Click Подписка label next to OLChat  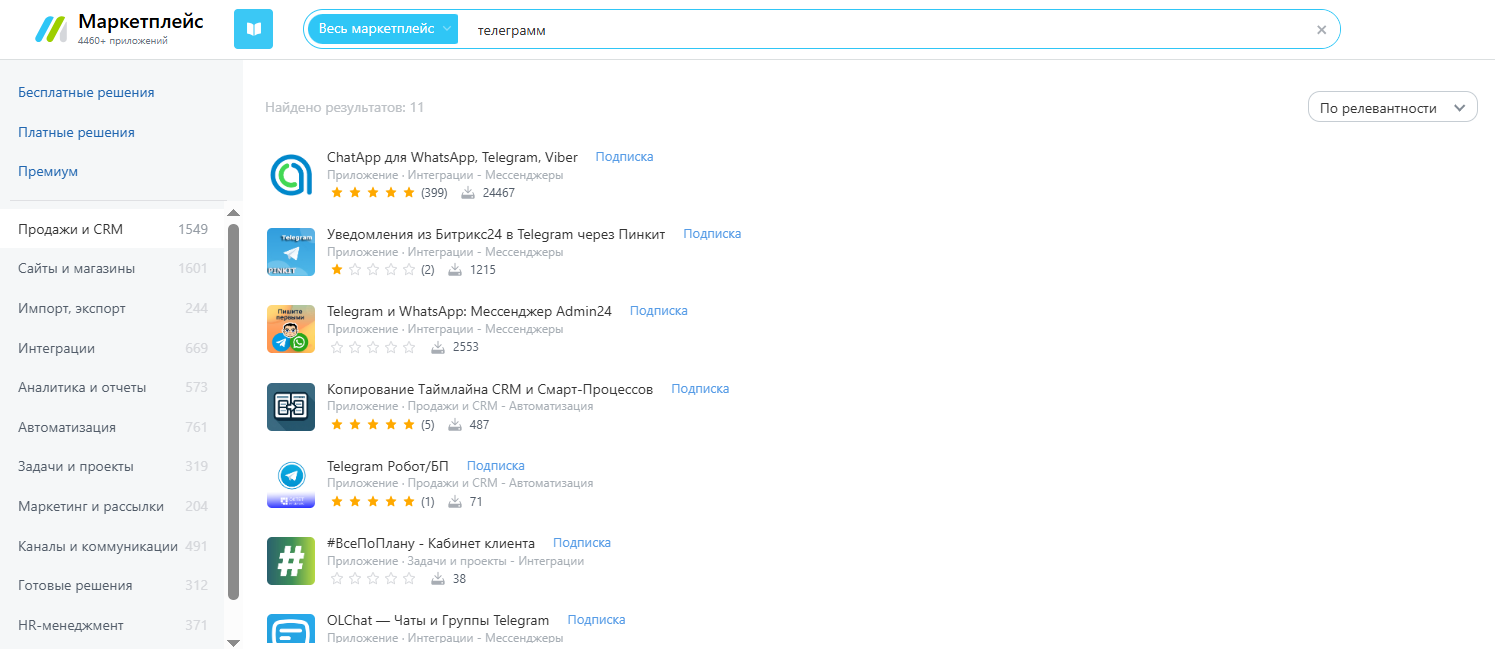[x=596, y=619]
